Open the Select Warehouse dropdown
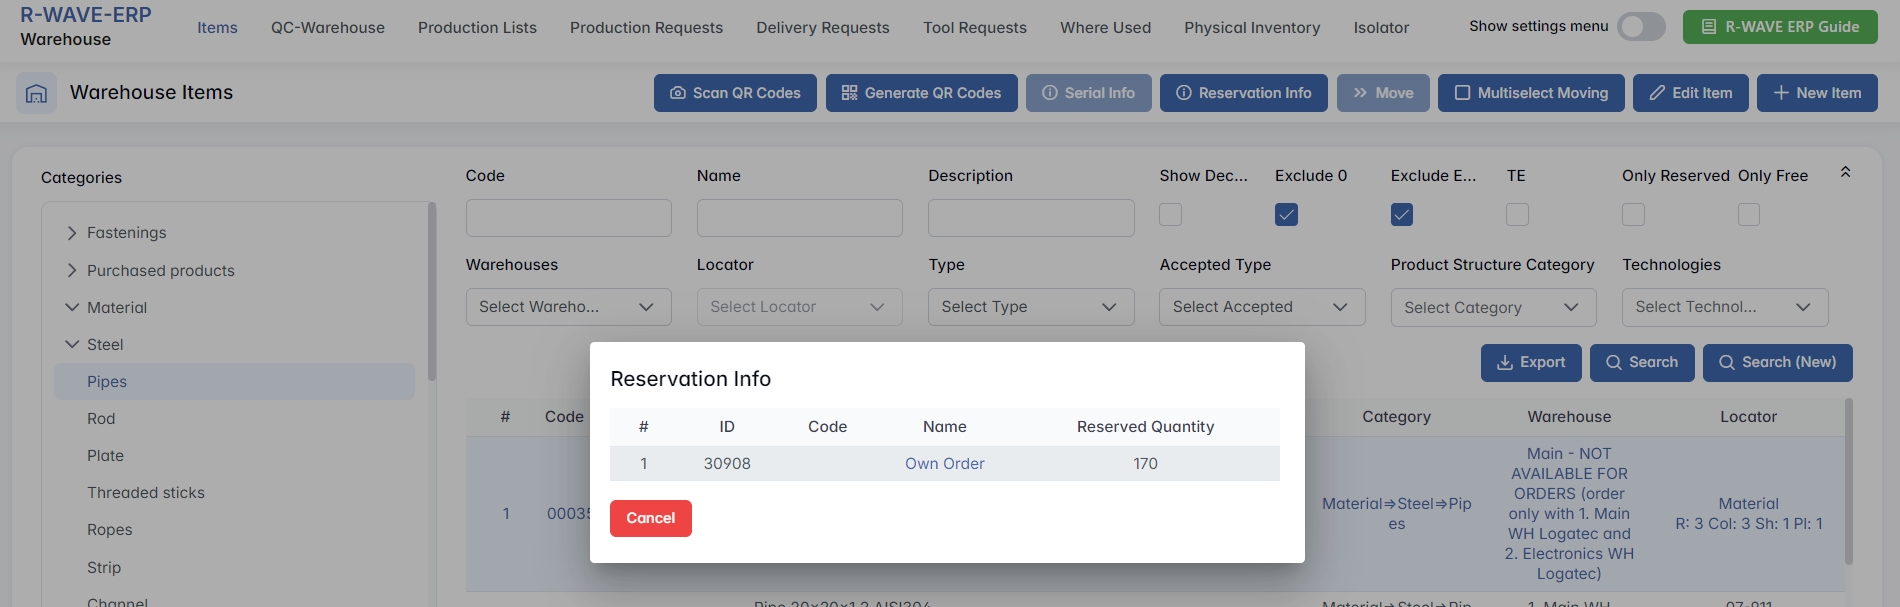 [568, 307]
